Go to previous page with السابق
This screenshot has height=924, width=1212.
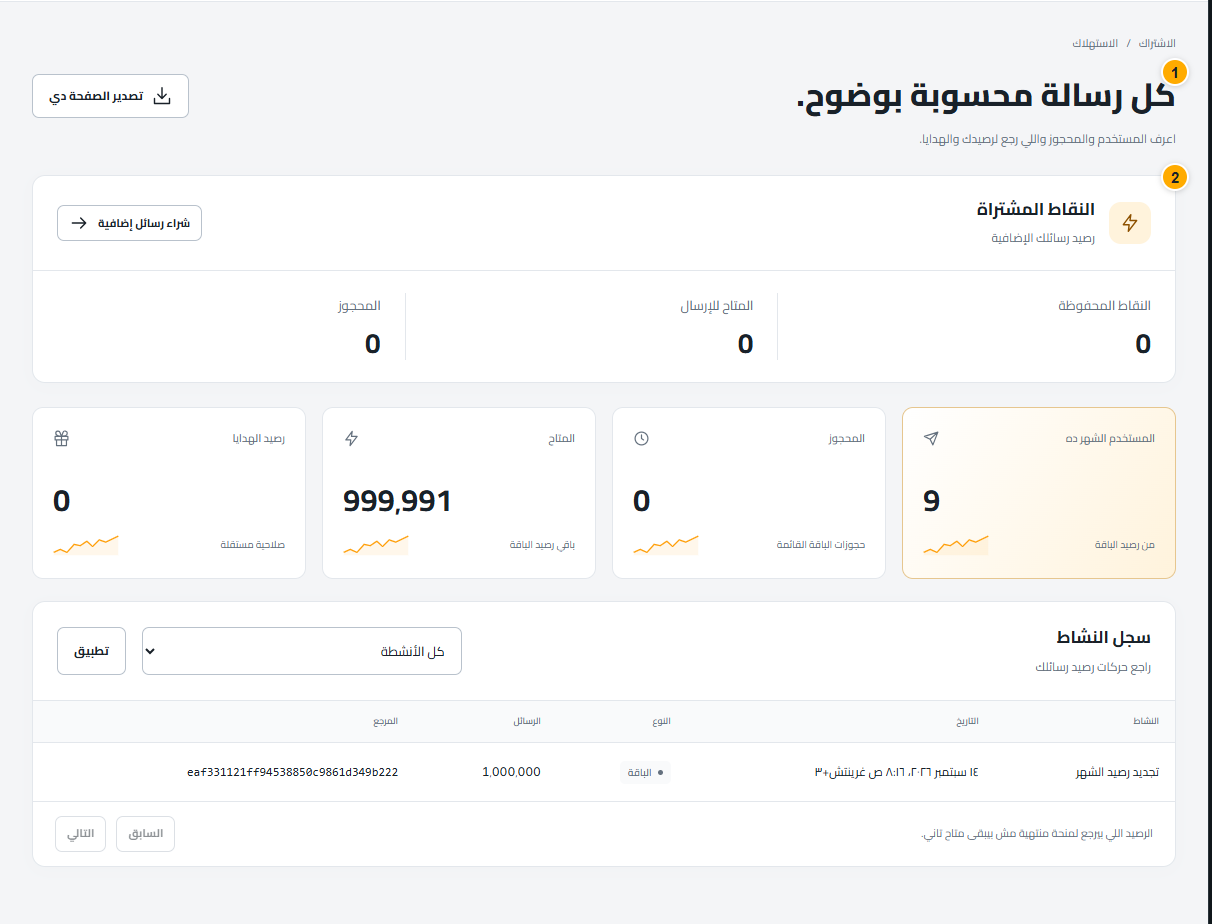[x=146, y=834]
